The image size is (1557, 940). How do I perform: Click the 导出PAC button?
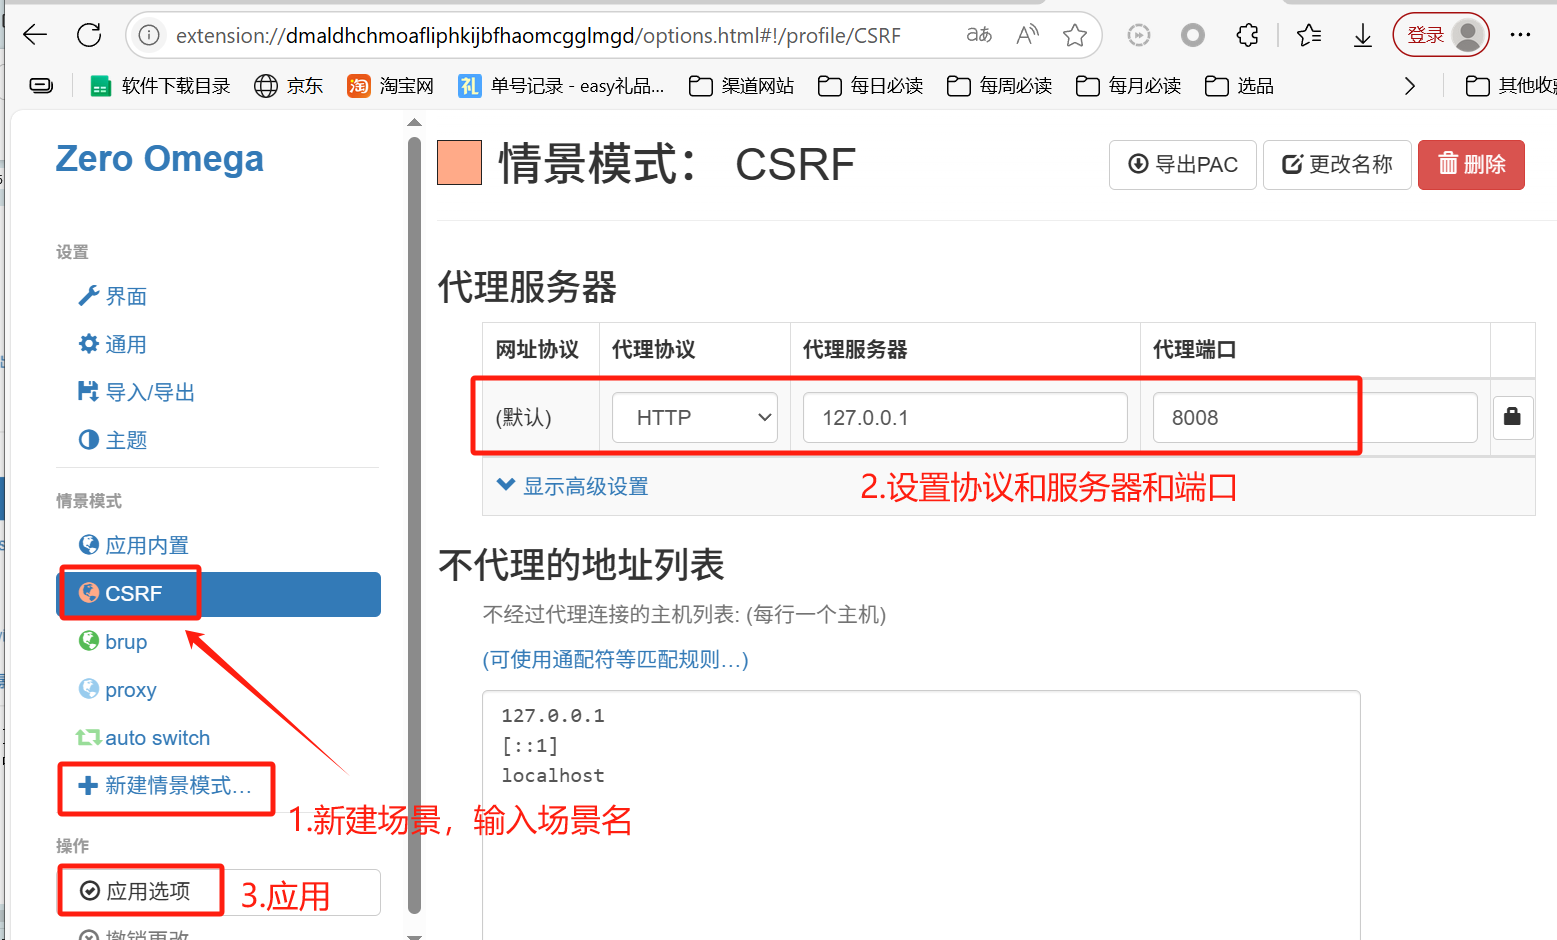1183,165
